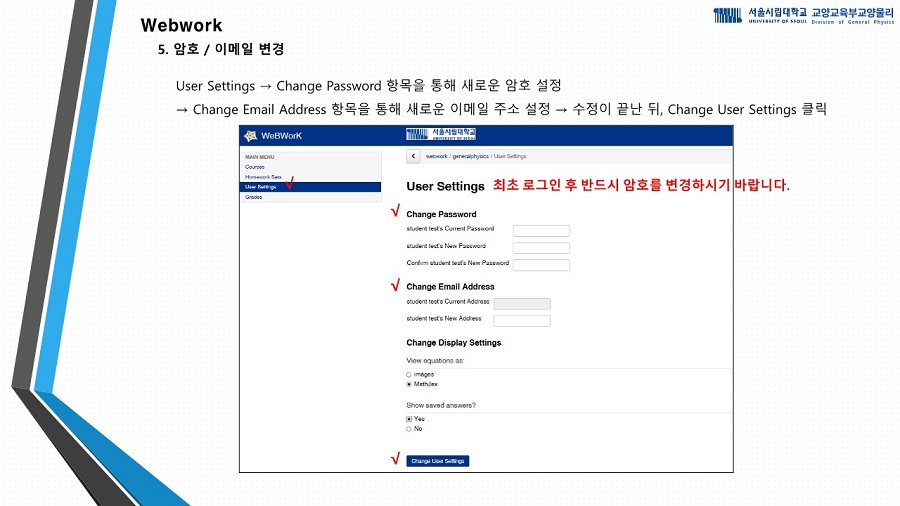This screenshot has width=900, height=506.
Task: Select User Settings in the main menu
Action: pos(311,187)
